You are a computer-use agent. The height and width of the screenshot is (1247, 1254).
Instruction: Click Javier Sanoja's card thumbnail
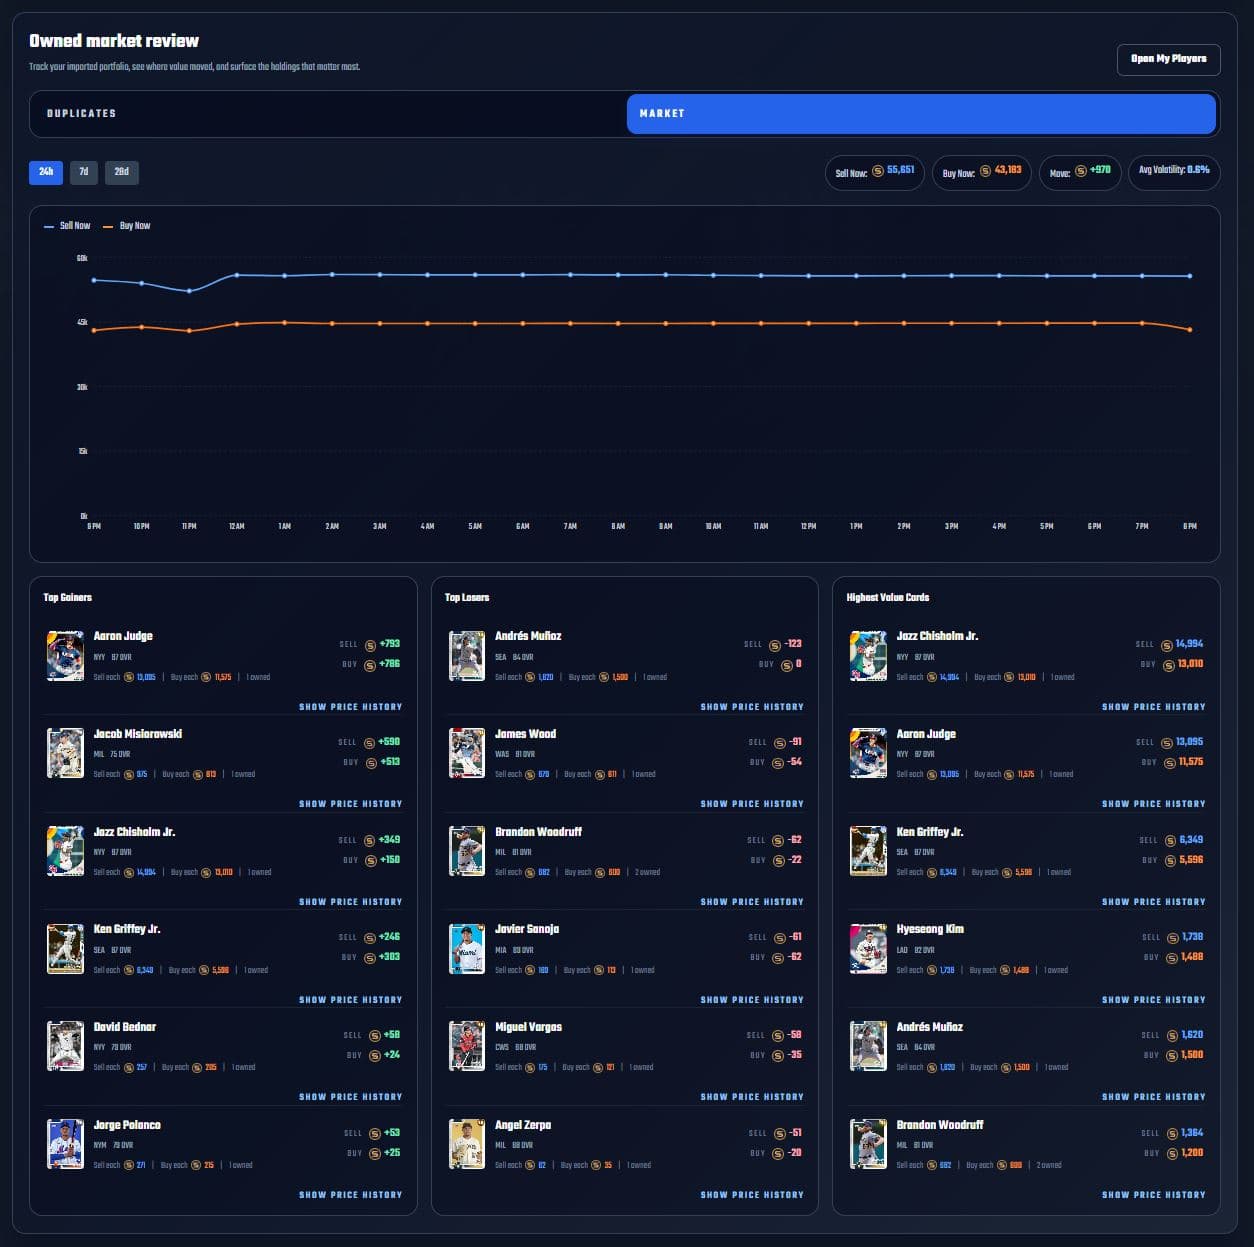click(x=466, y=948)
